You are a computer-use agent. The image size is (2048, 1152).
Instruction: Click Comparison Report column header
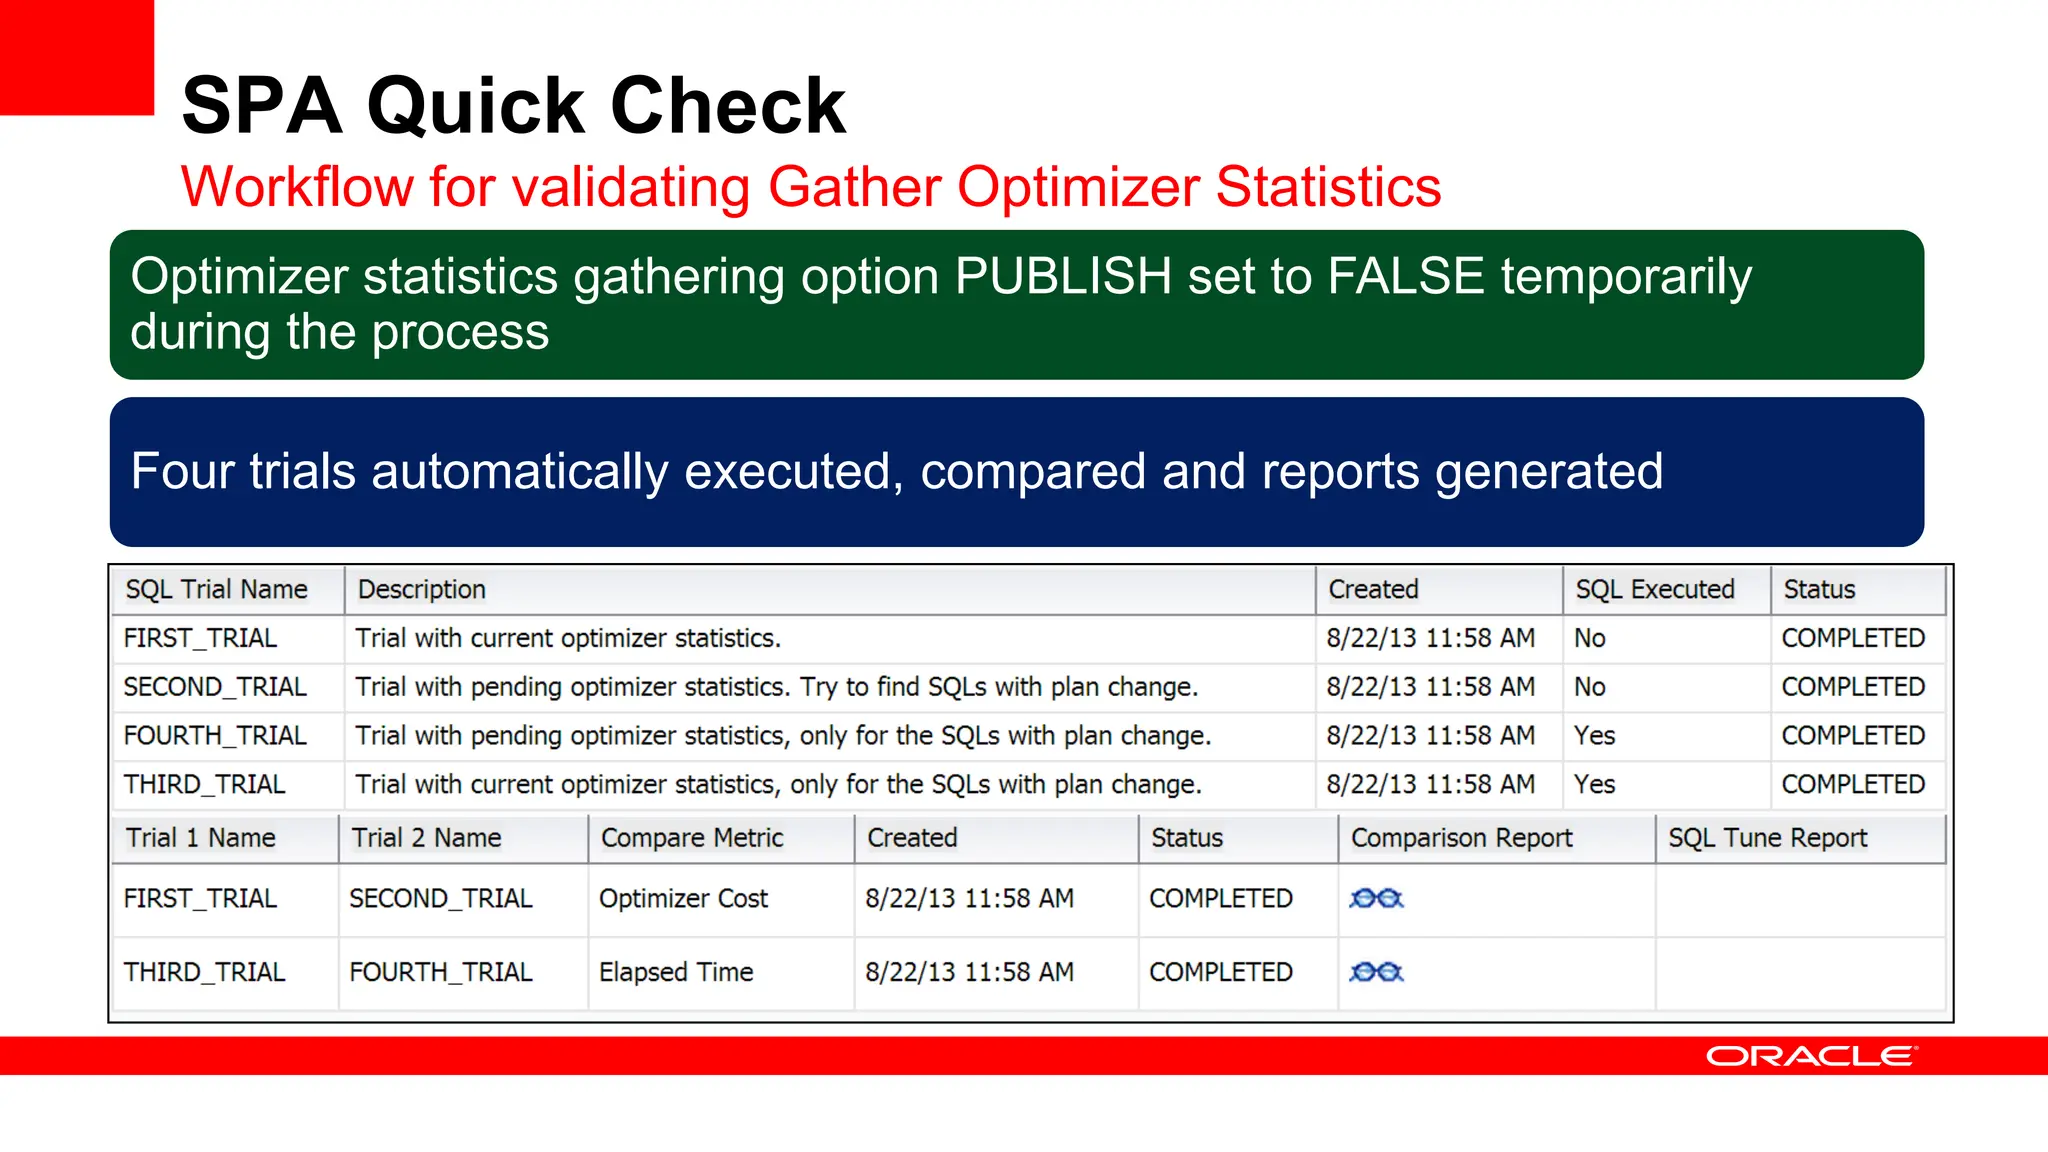pyautogui.click(x=1461, y=838)
